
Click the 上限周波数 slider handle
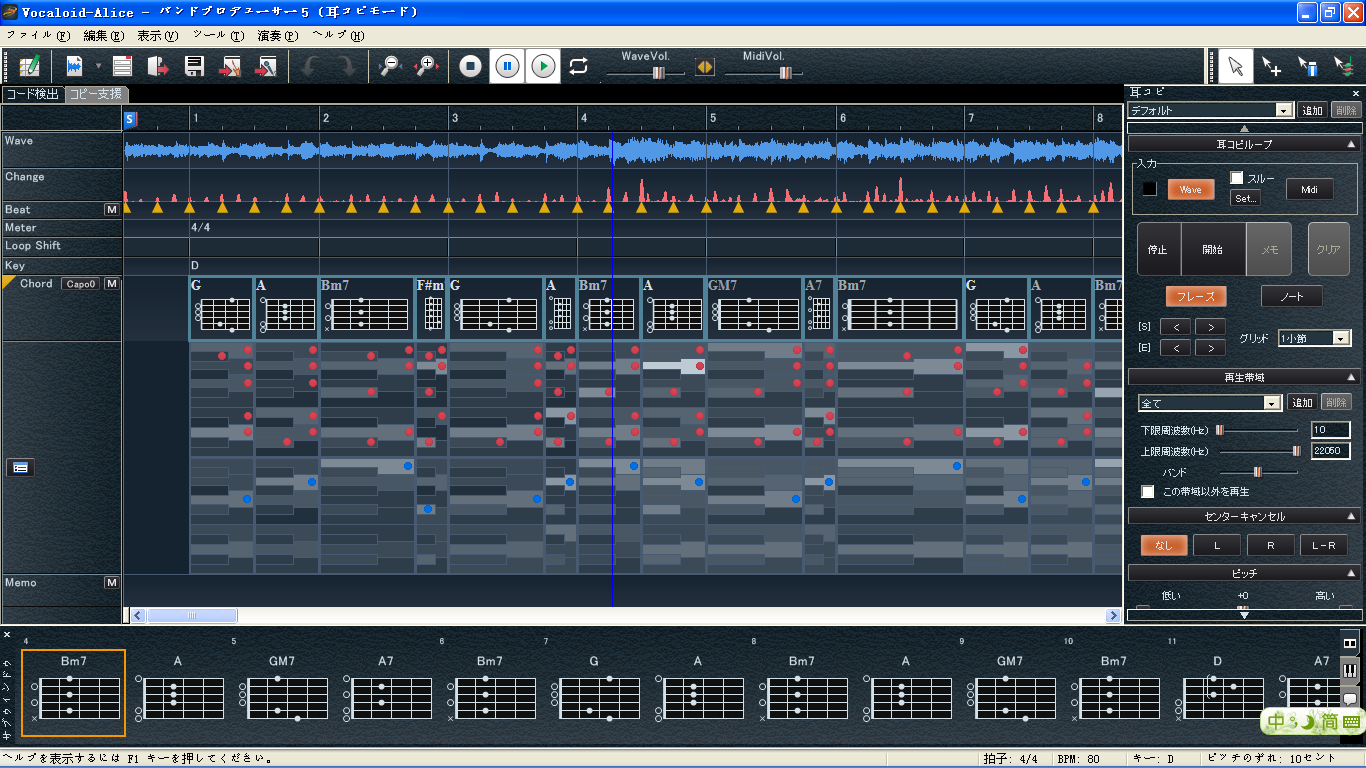click(1296, 451)
